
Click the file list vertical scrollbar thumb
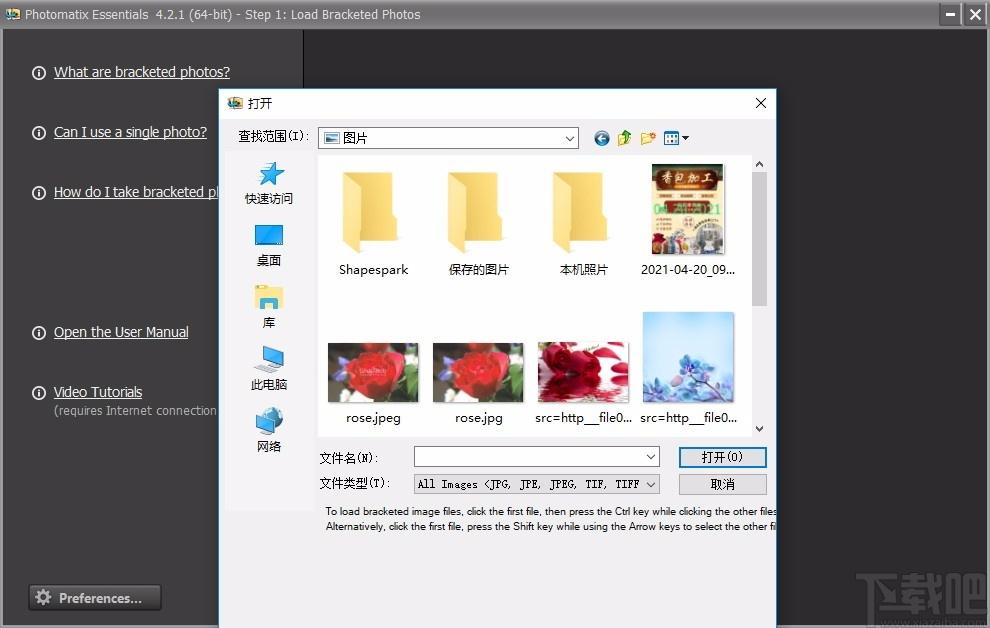click(x=760, y=239)
